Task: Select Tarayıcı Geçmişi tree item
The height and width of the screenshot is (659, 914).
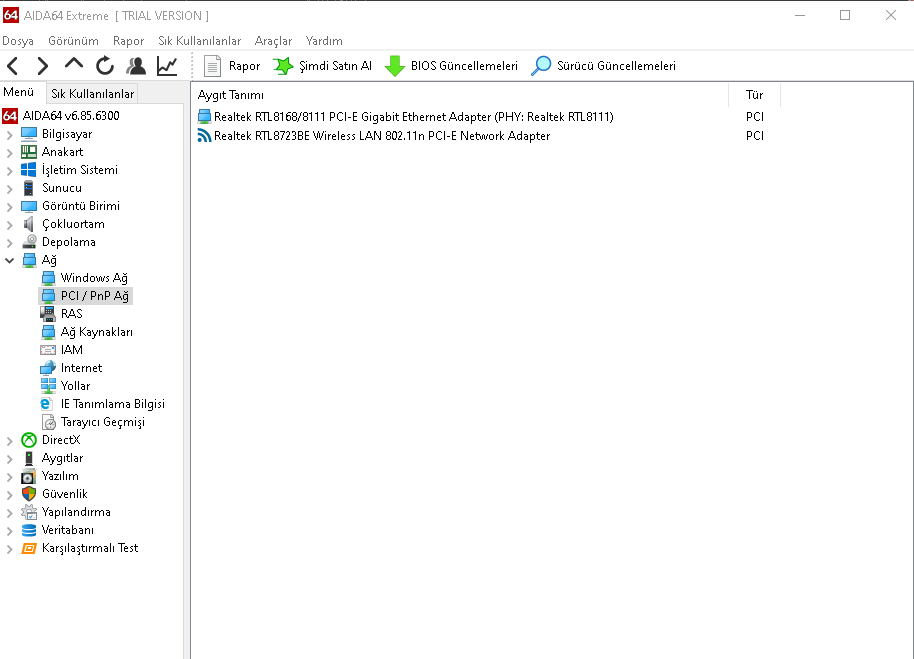Action: [x=103, y=422]
